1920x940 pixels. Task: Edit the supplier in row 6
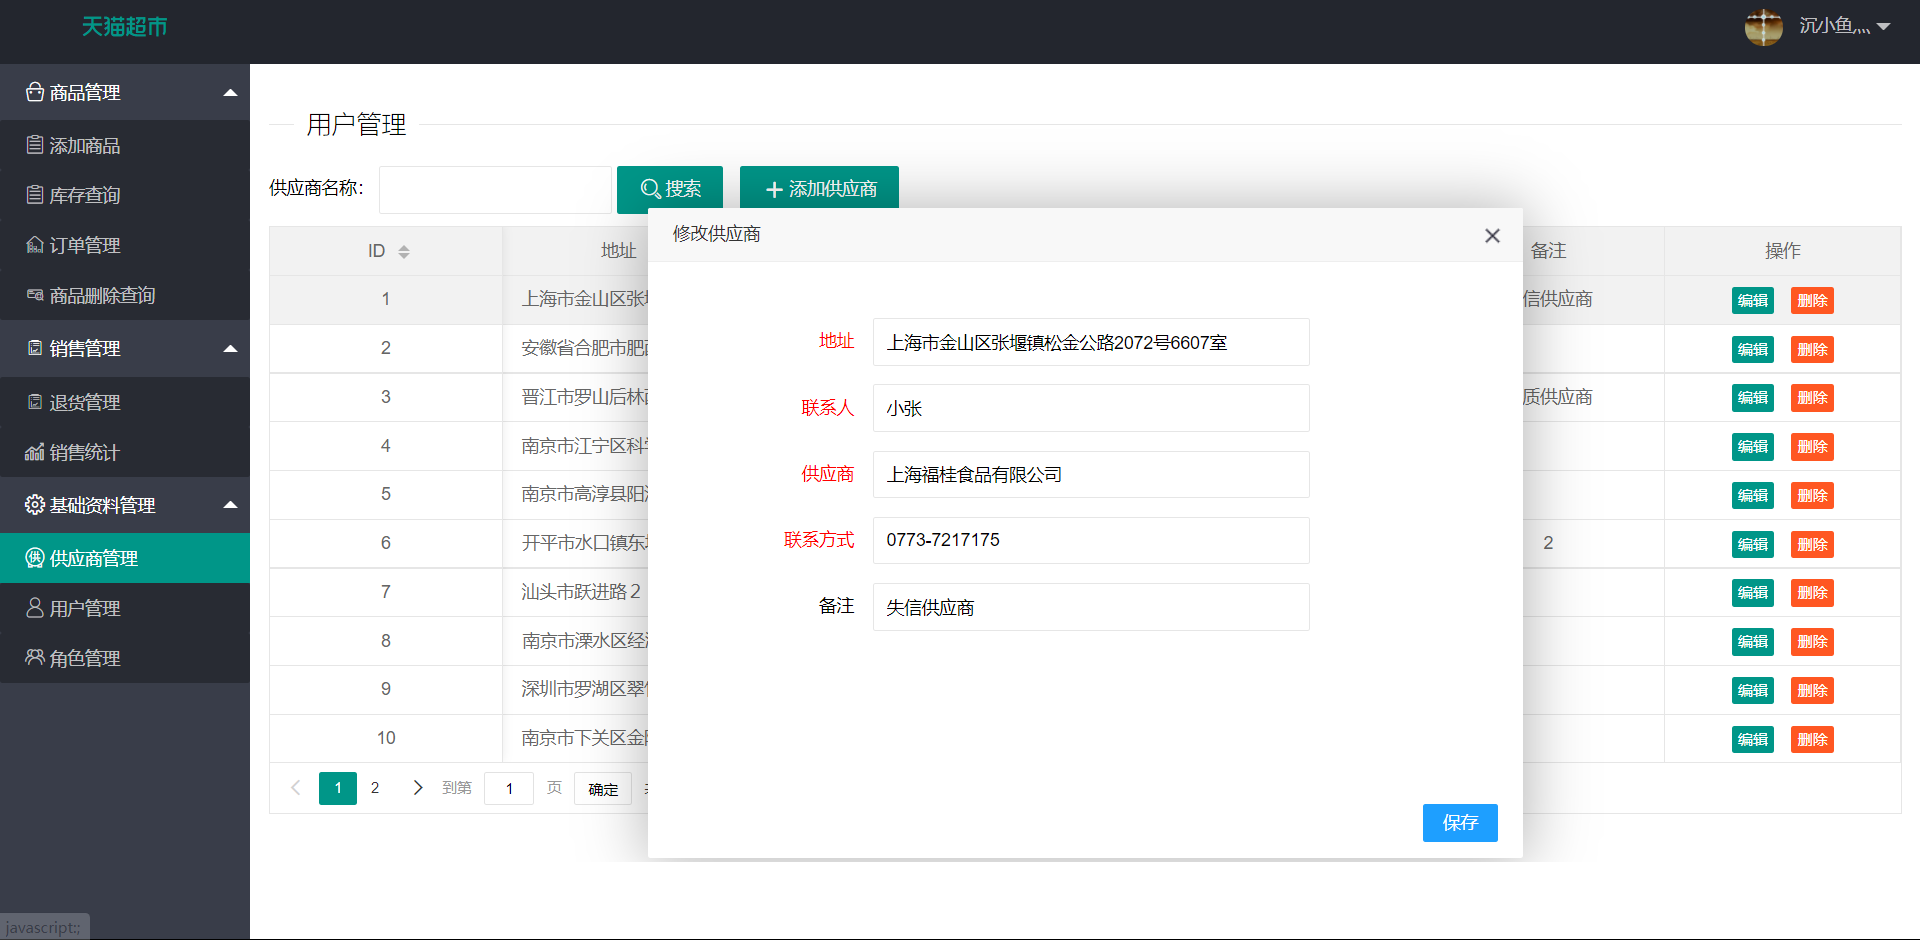pos(1752,545)
